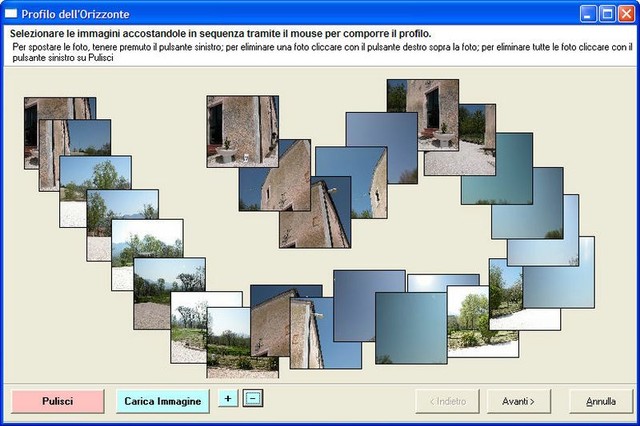
Task: Open Carica Immagine to load a photo
Action: click(162, 401)
